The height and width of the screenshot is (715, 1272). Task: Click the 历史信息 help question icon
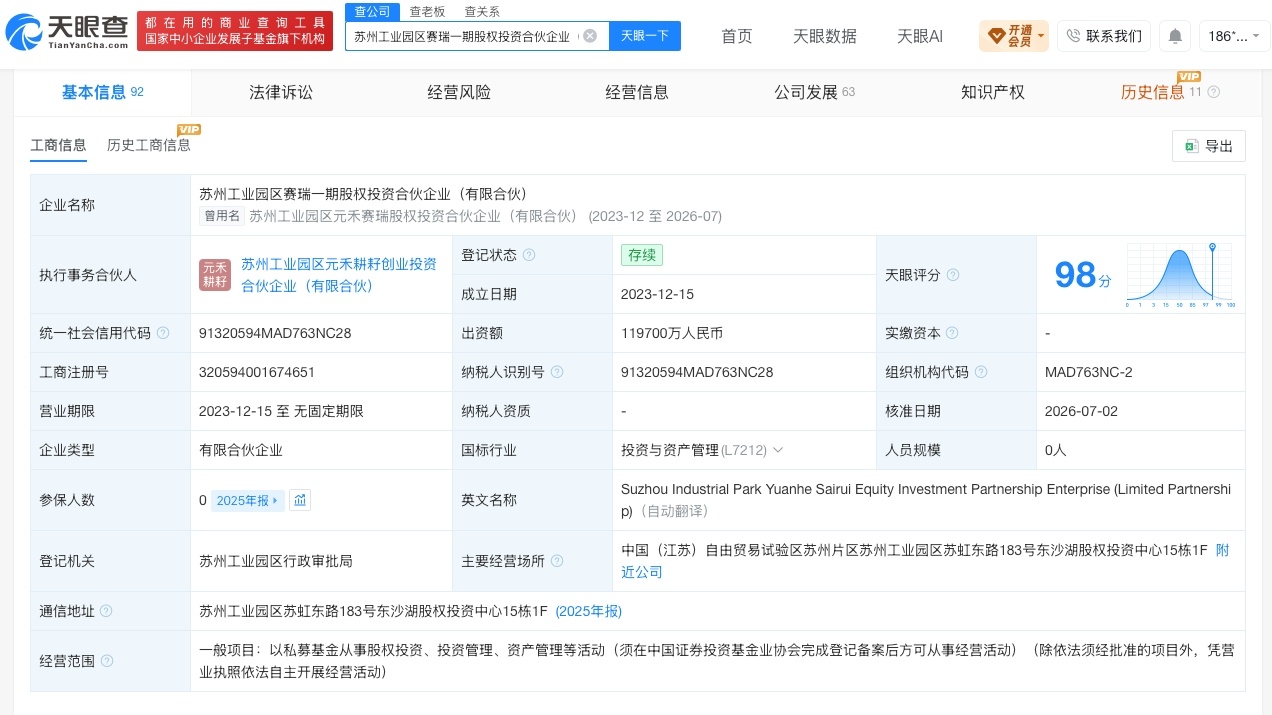pyautogui.click(x=1214, y=92)
